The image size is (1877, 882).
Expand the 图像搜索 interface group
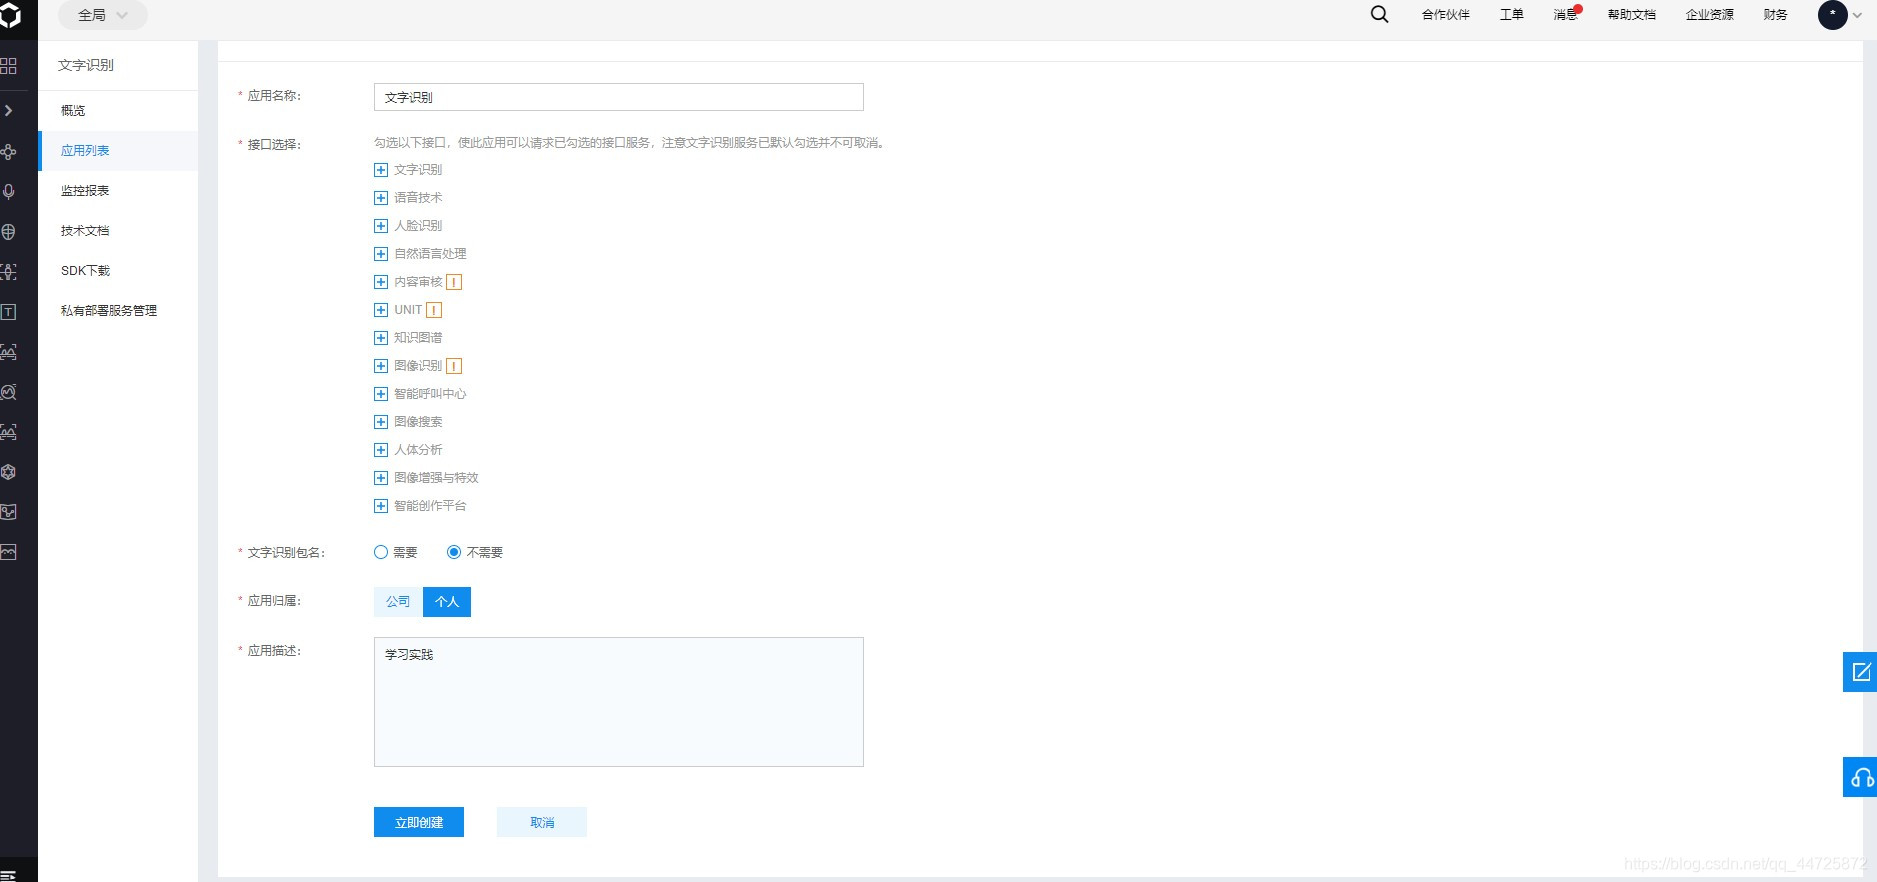[x=380, y=422]
